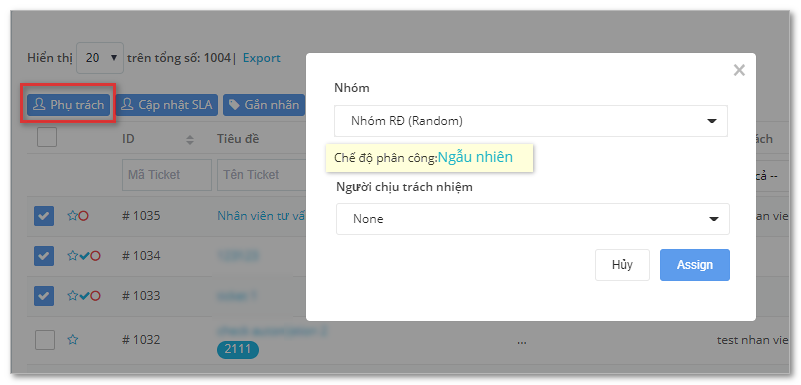Sort tickets by the ID column arrows

pyautogui.click(x=190, y=139)
